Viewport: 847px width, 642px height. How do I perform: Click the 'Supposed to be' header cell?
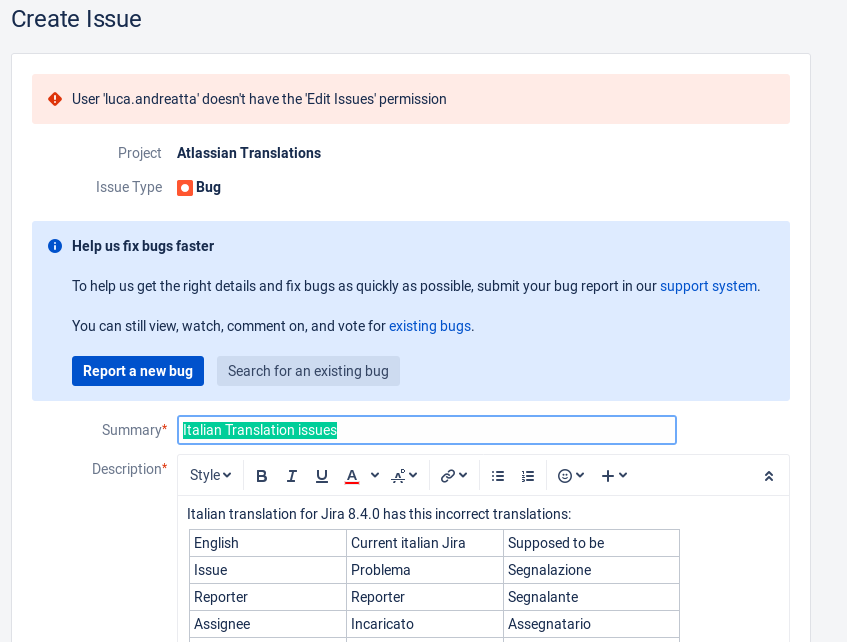[x=591, y=543]
